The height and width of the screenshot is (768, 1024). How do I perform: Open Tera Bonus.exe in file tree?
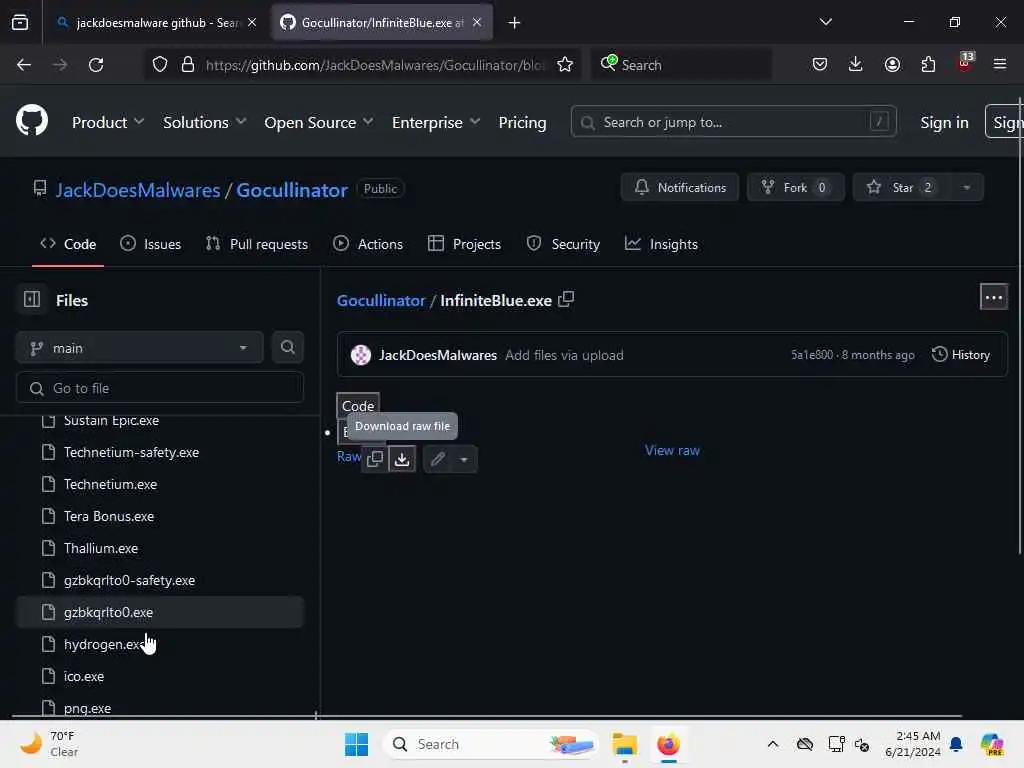160,516
